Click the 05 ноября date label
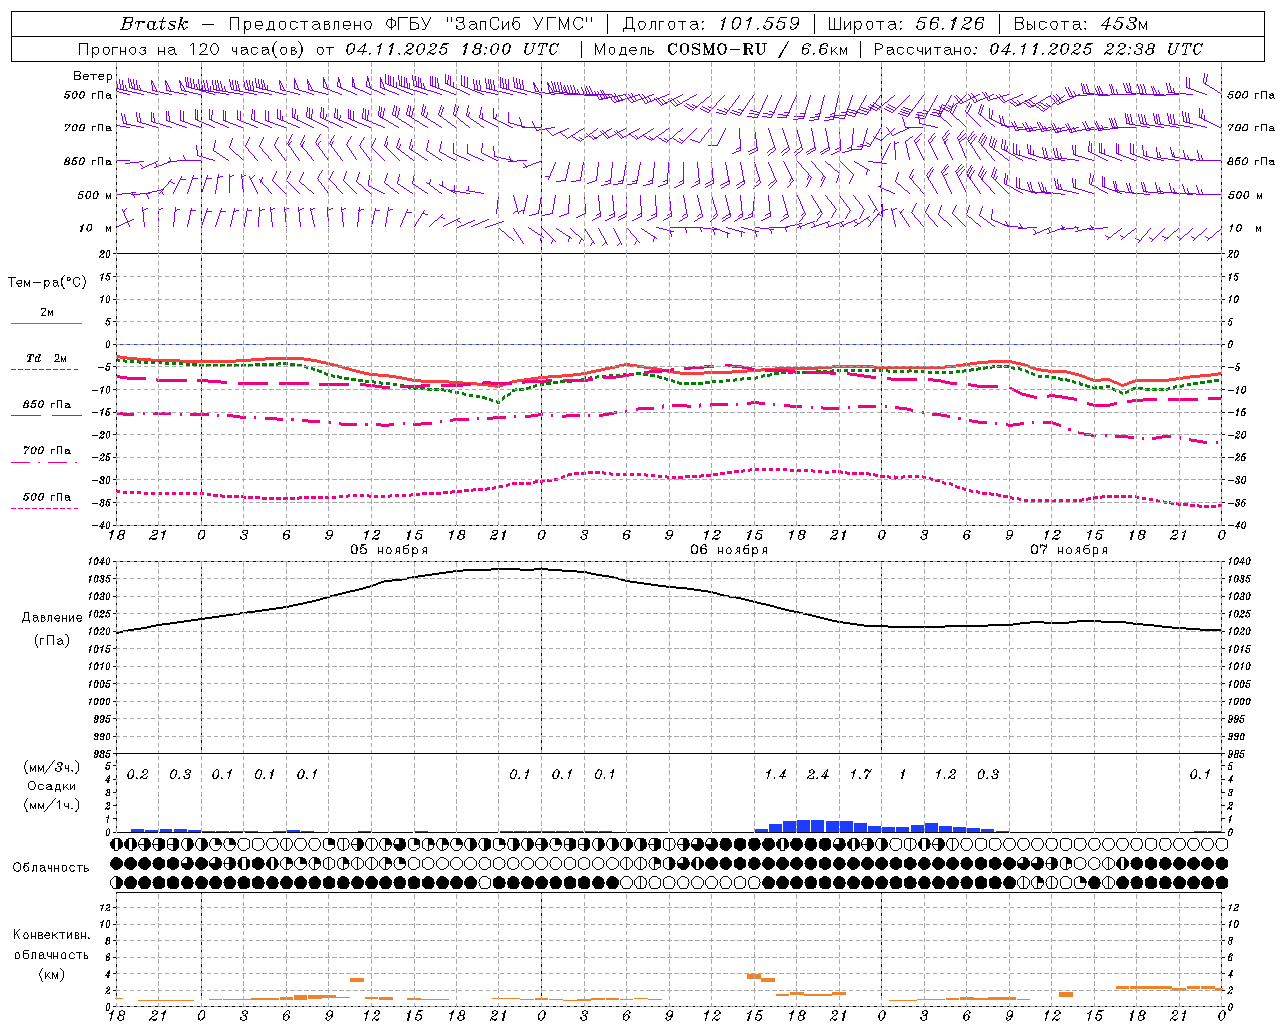Viewport: 1280px width, 1024px height. point(389,550)
